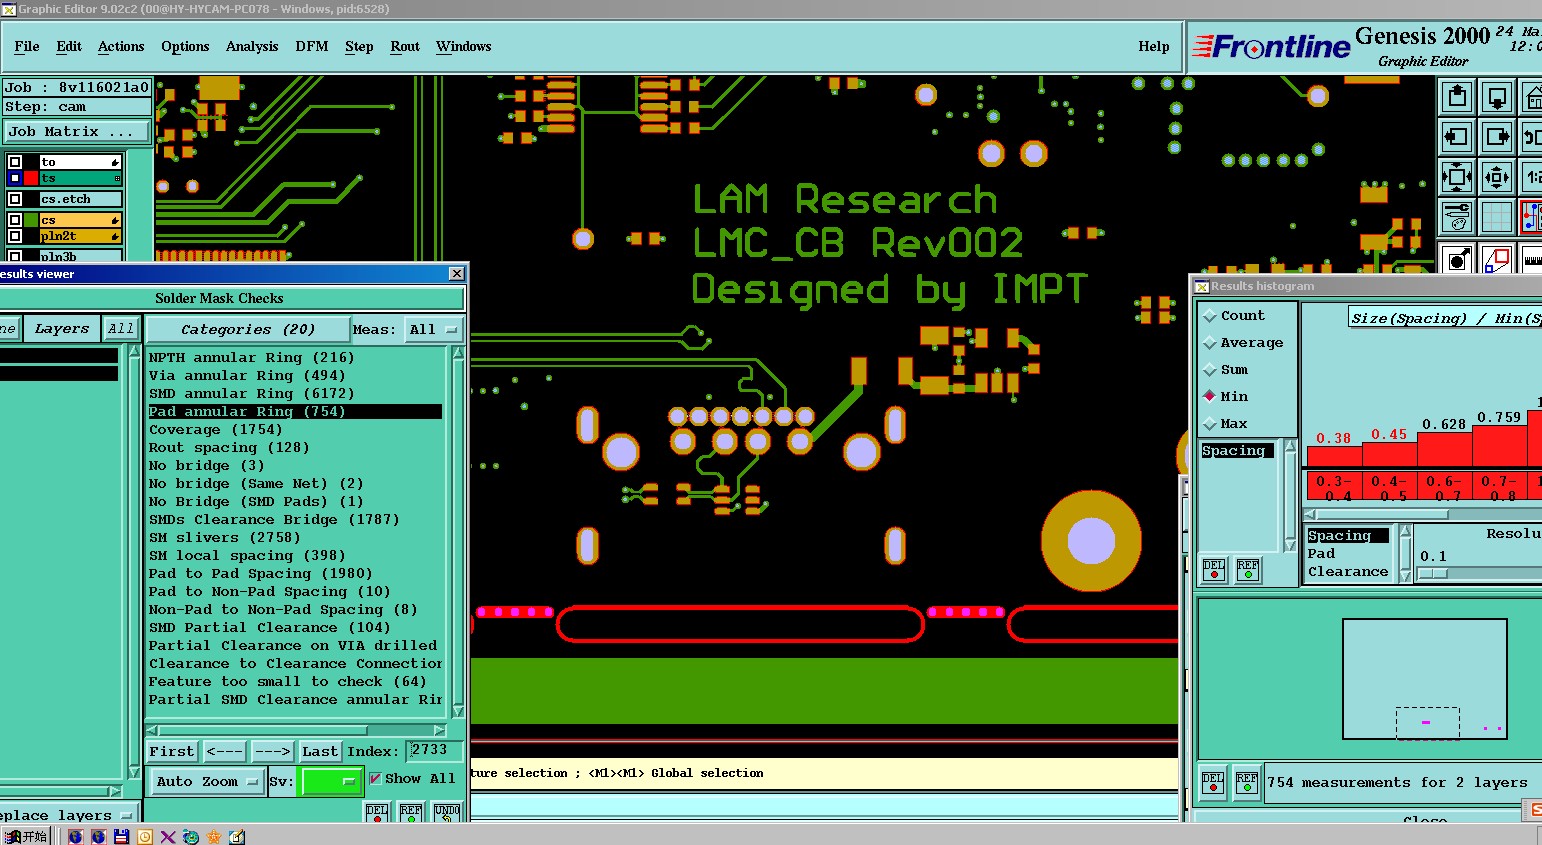Open the green Sv severity dropdown
This screenshot has width=1542, height=845.
[330, 781]
